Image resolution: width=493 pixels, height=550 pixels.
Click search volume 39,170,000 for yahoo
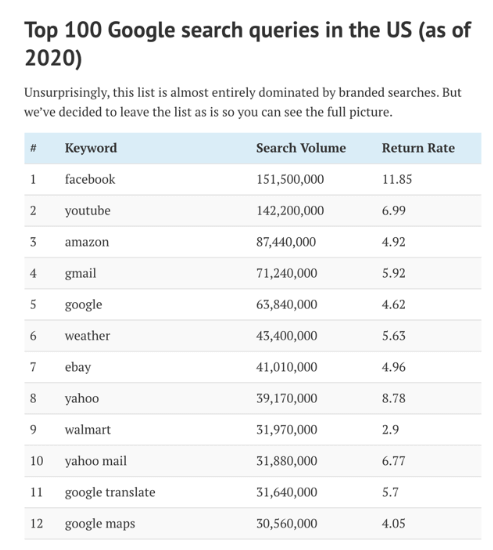click(x=286, y=398)
